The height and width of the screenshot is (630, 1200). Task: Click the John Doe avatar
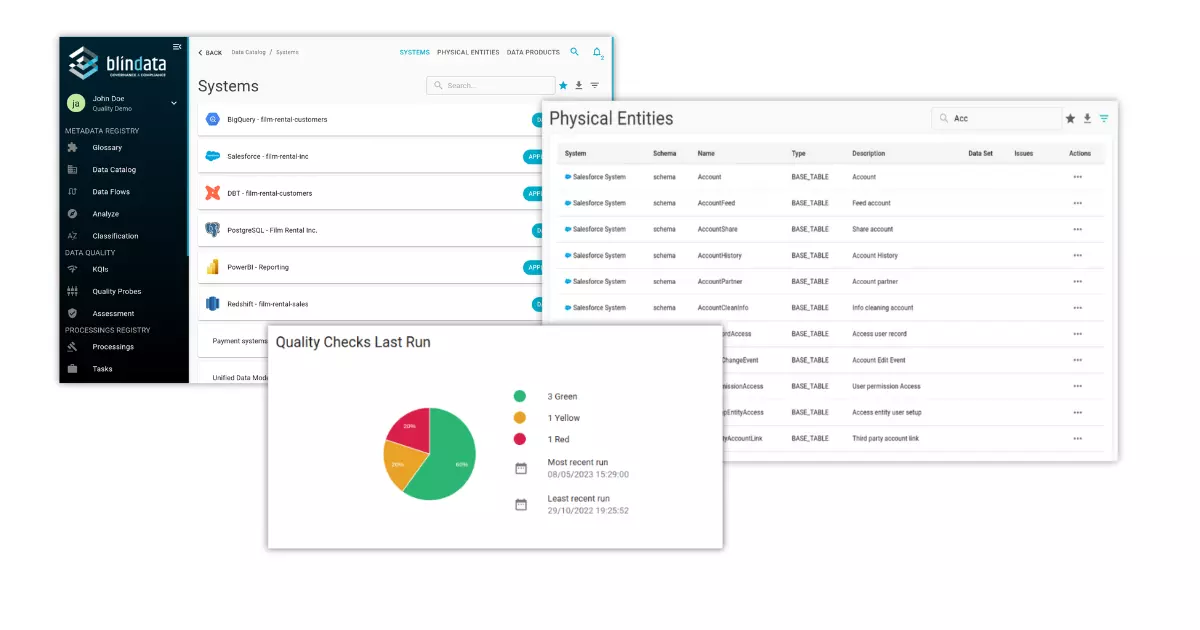click(76, 102)
